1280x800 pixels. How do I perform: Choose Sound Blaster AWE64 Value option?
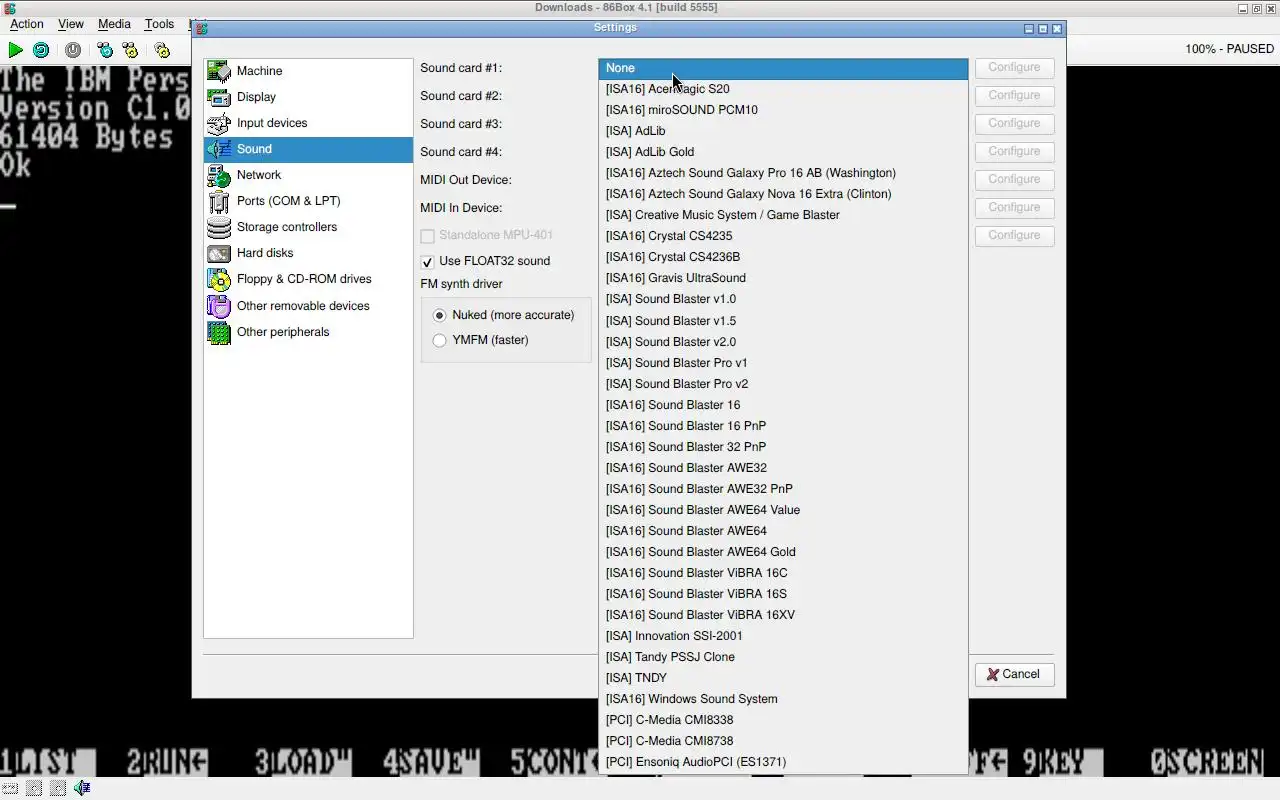coord(783,510)
